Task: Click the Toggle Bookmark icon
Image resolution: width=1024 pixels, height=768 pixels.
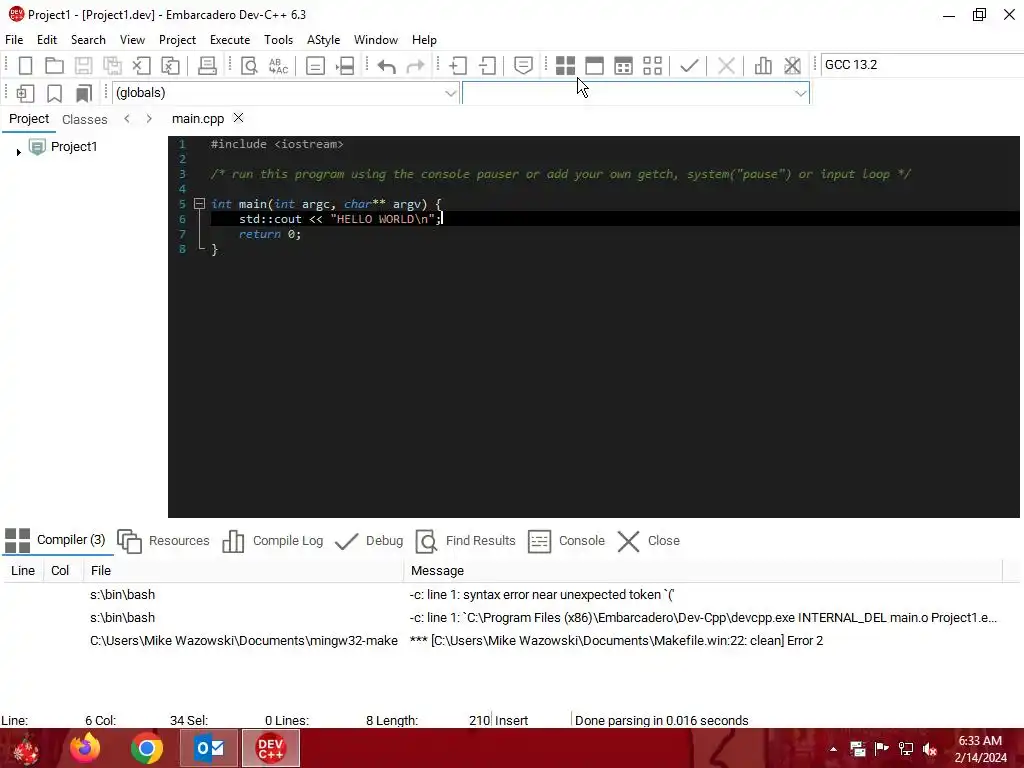Action: (x=54, y=93)
